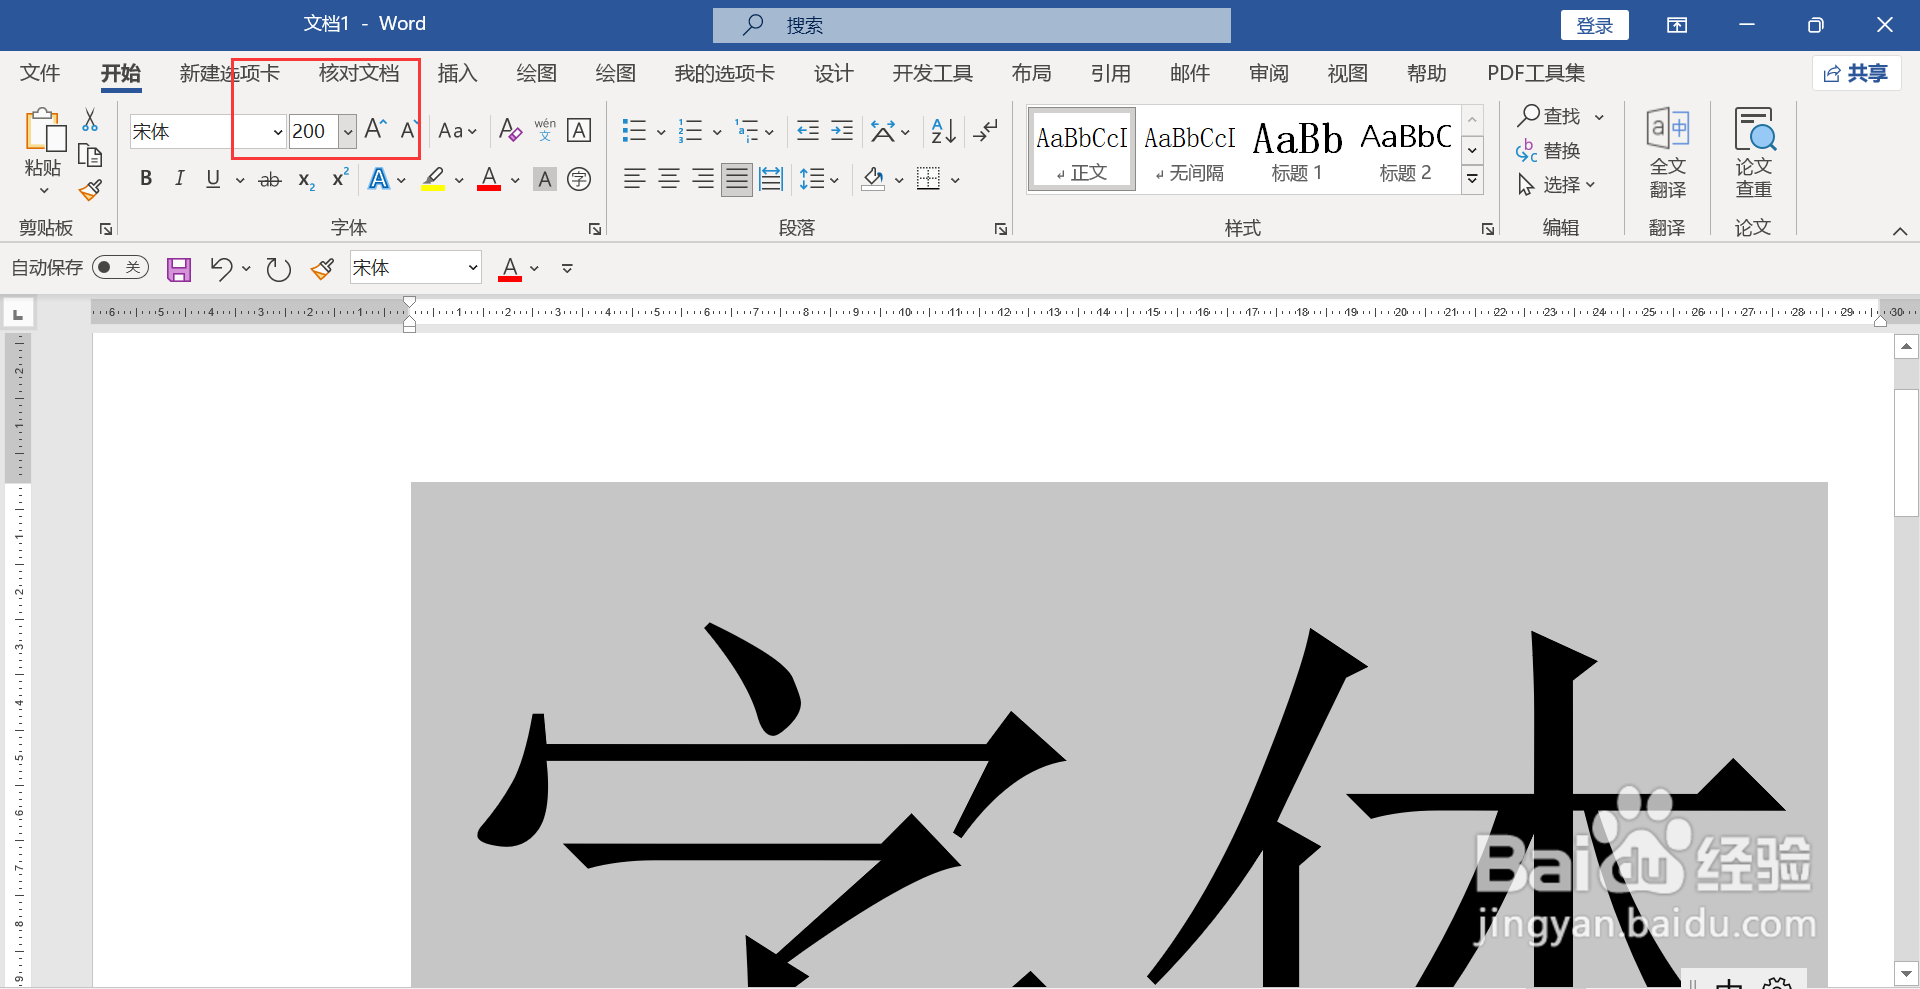Screen dimensions: 1920x989
Task: Open the phonetic guide (wén) tool
Action: click(x=545, y=130)
